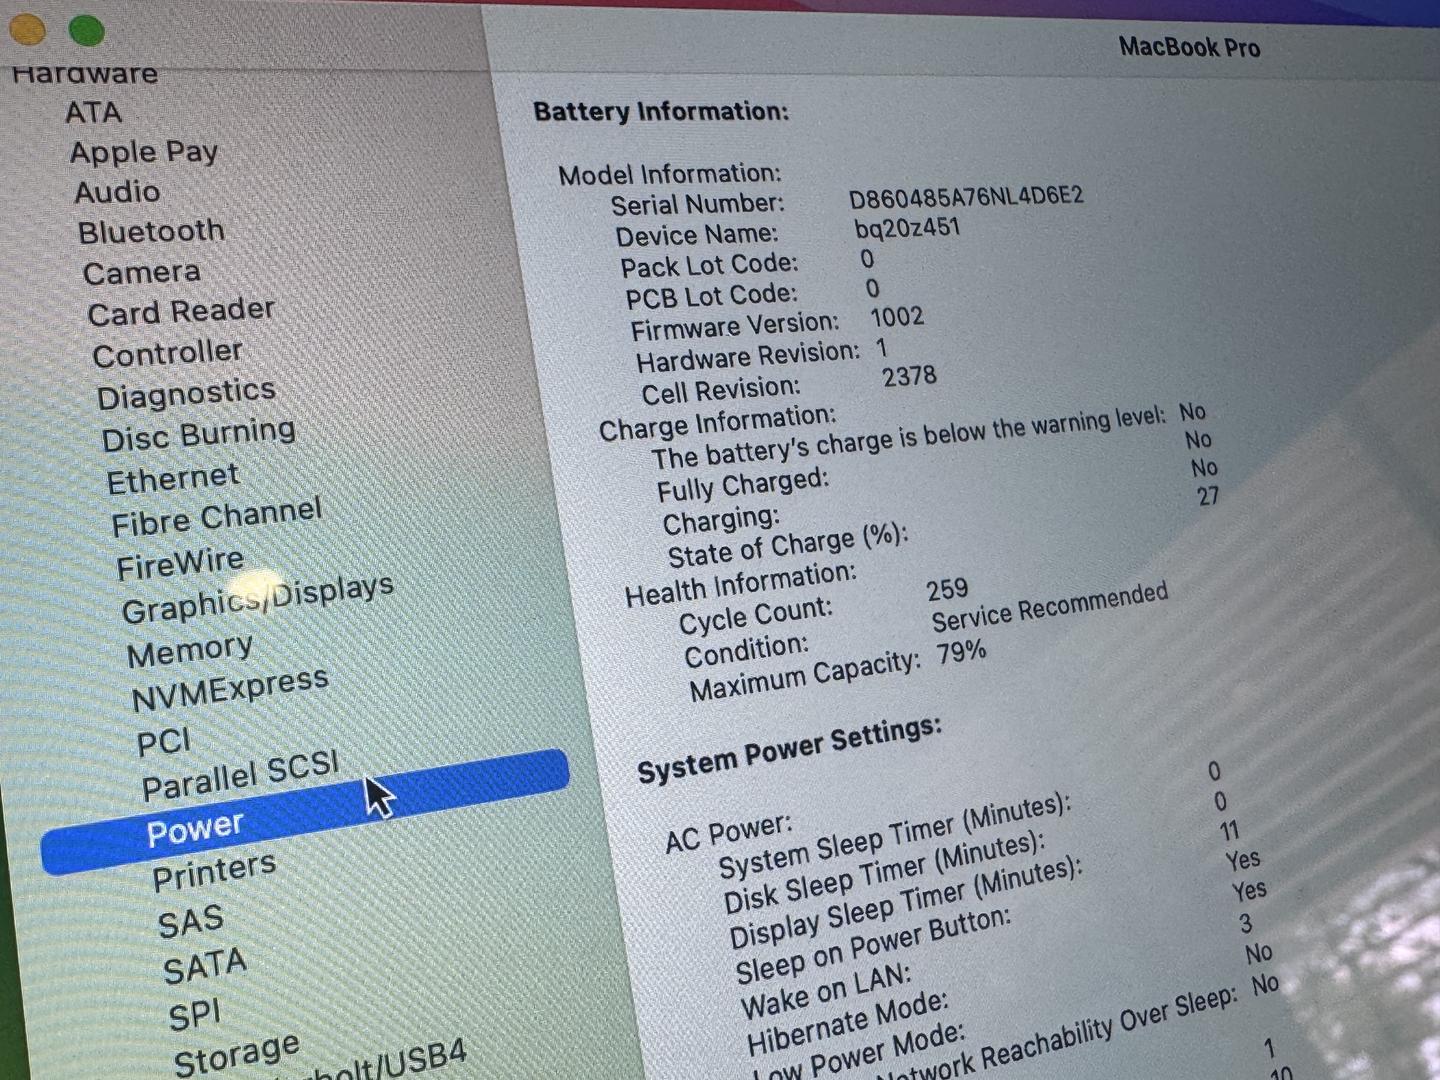Show Memory information
Viewport: 1440px width, 1080px height.
190,652
